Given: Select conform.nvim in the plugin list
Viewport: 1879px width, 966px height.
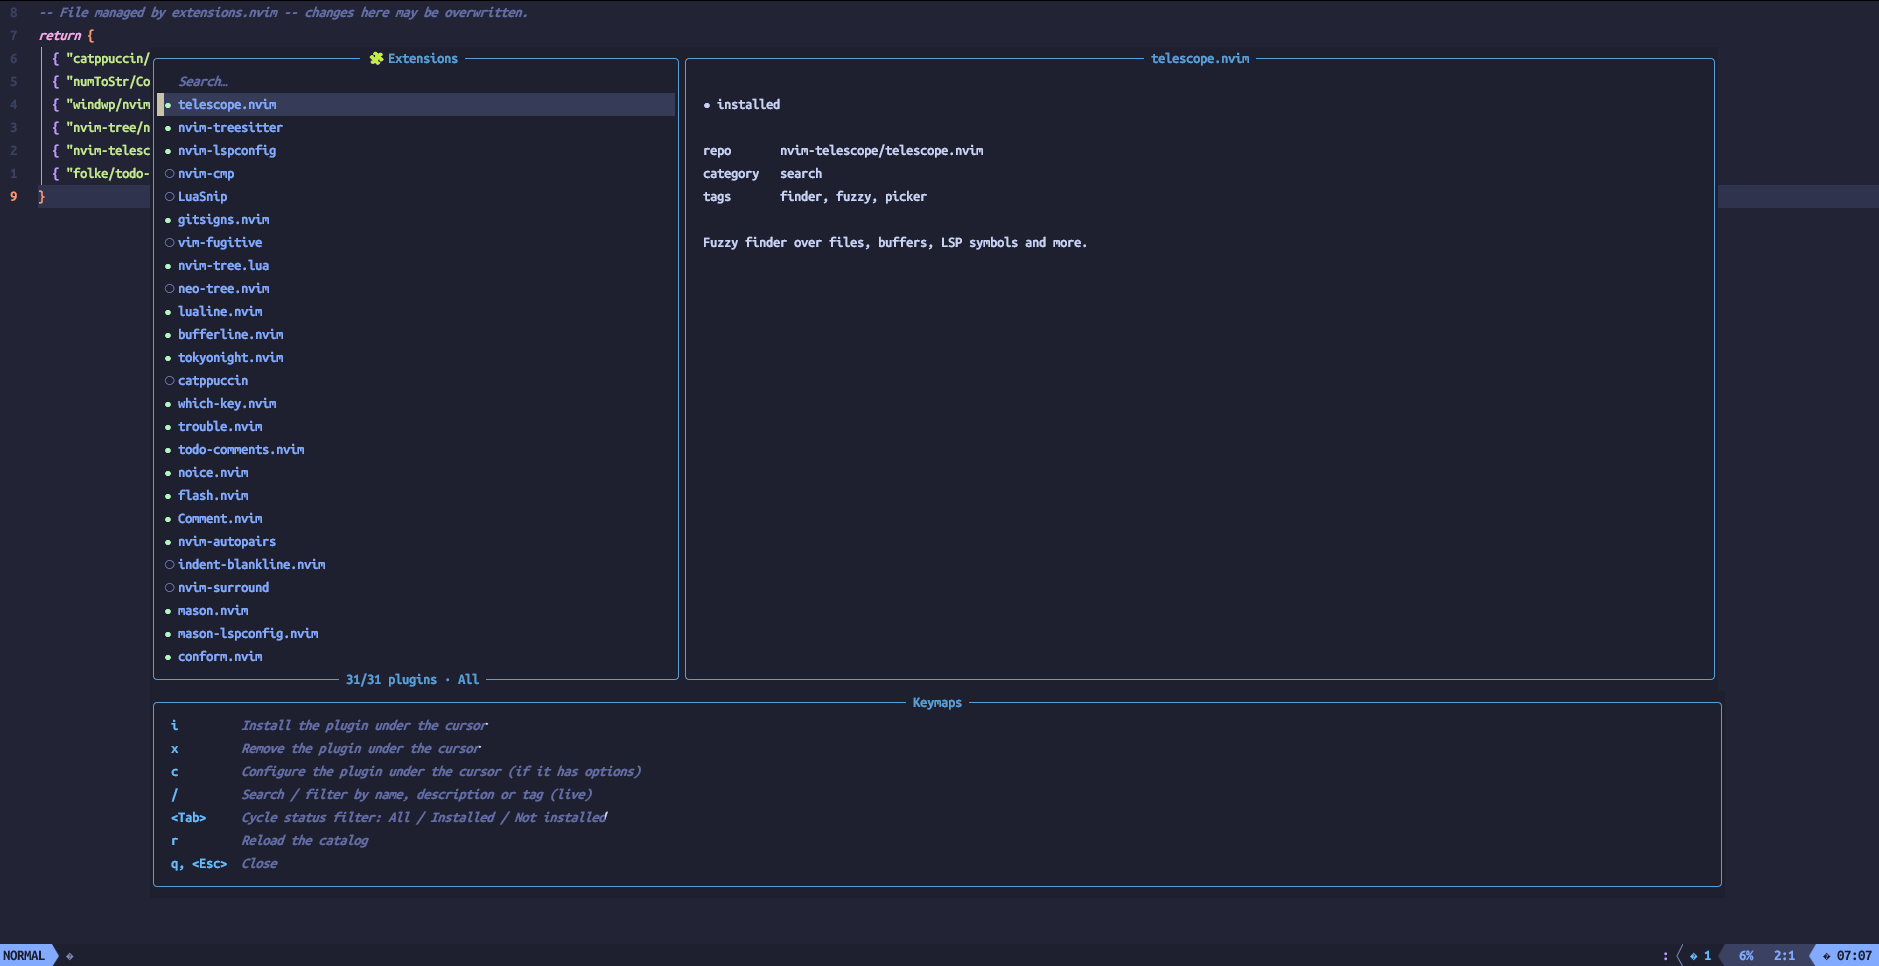Looking at the screenshot, I should [x=416, y=657].
